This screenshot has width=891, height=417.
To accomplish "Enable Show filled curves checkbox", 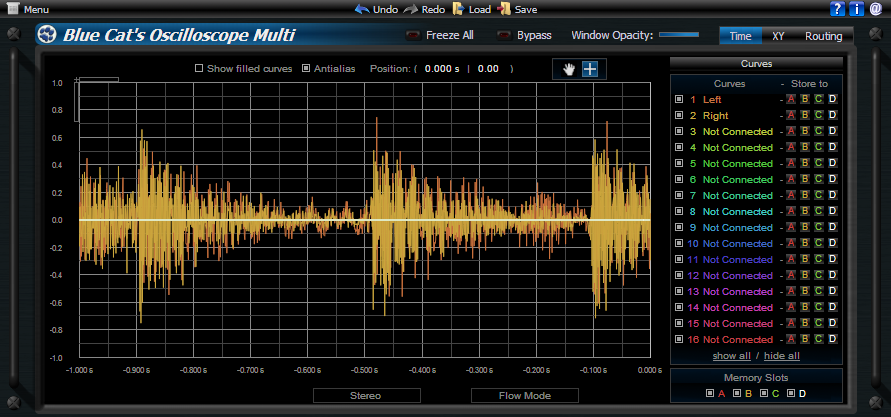I will (199, 69).
